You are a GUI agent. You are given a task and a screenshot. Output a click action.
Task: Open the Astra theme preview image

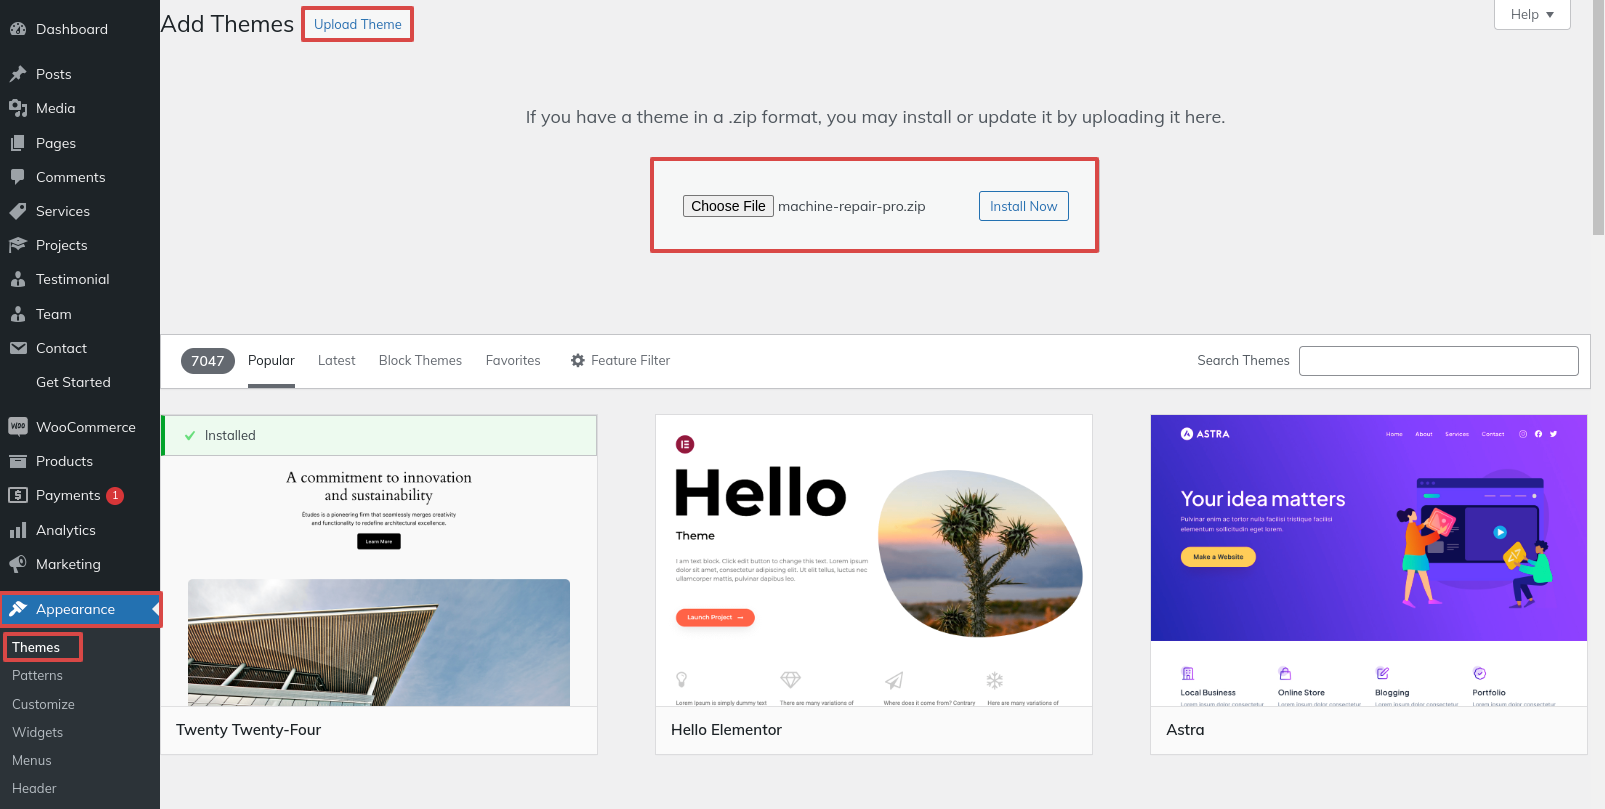tap(1369, 561)
